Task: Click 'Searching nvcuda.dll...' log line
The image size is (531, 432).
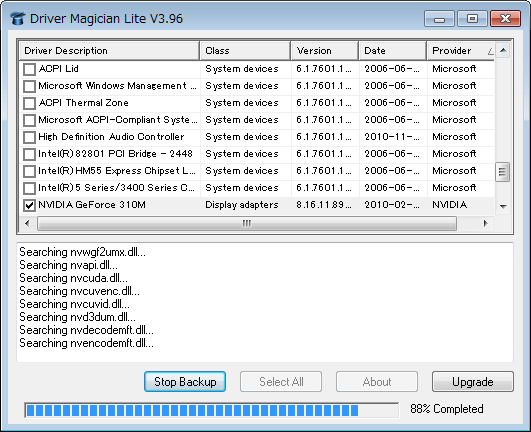Action: [x=73, y=278]
